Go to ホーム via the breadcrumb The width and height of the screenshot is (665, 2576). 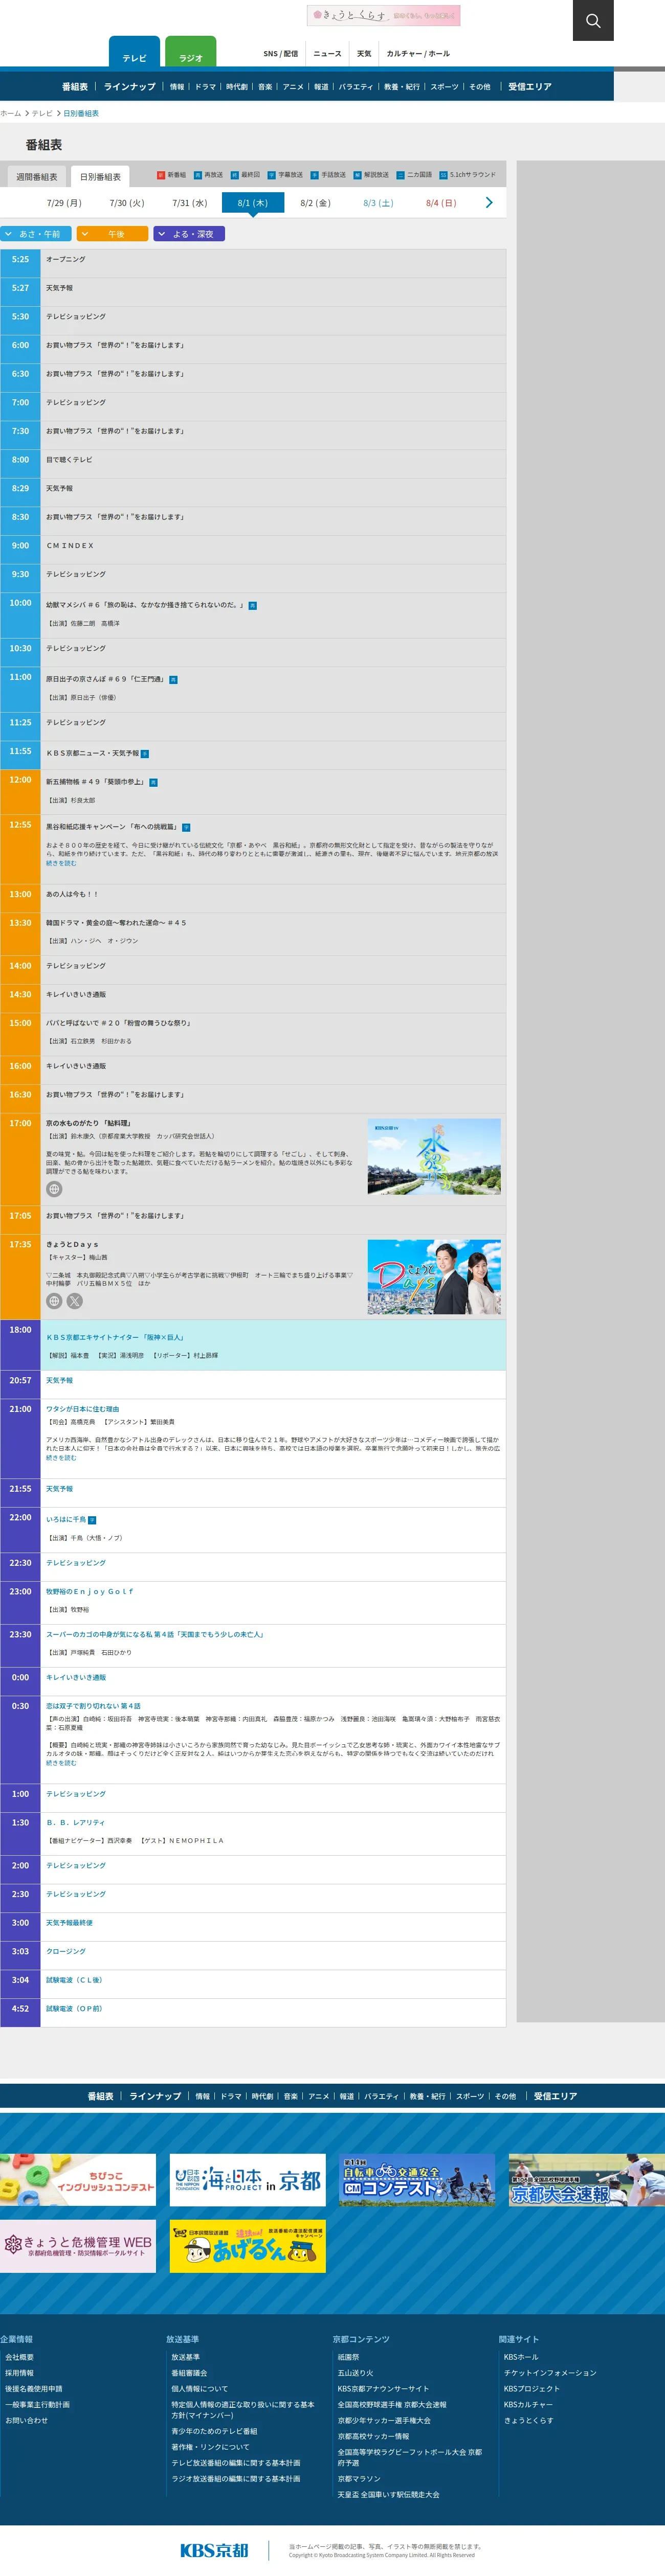(10, 114)
